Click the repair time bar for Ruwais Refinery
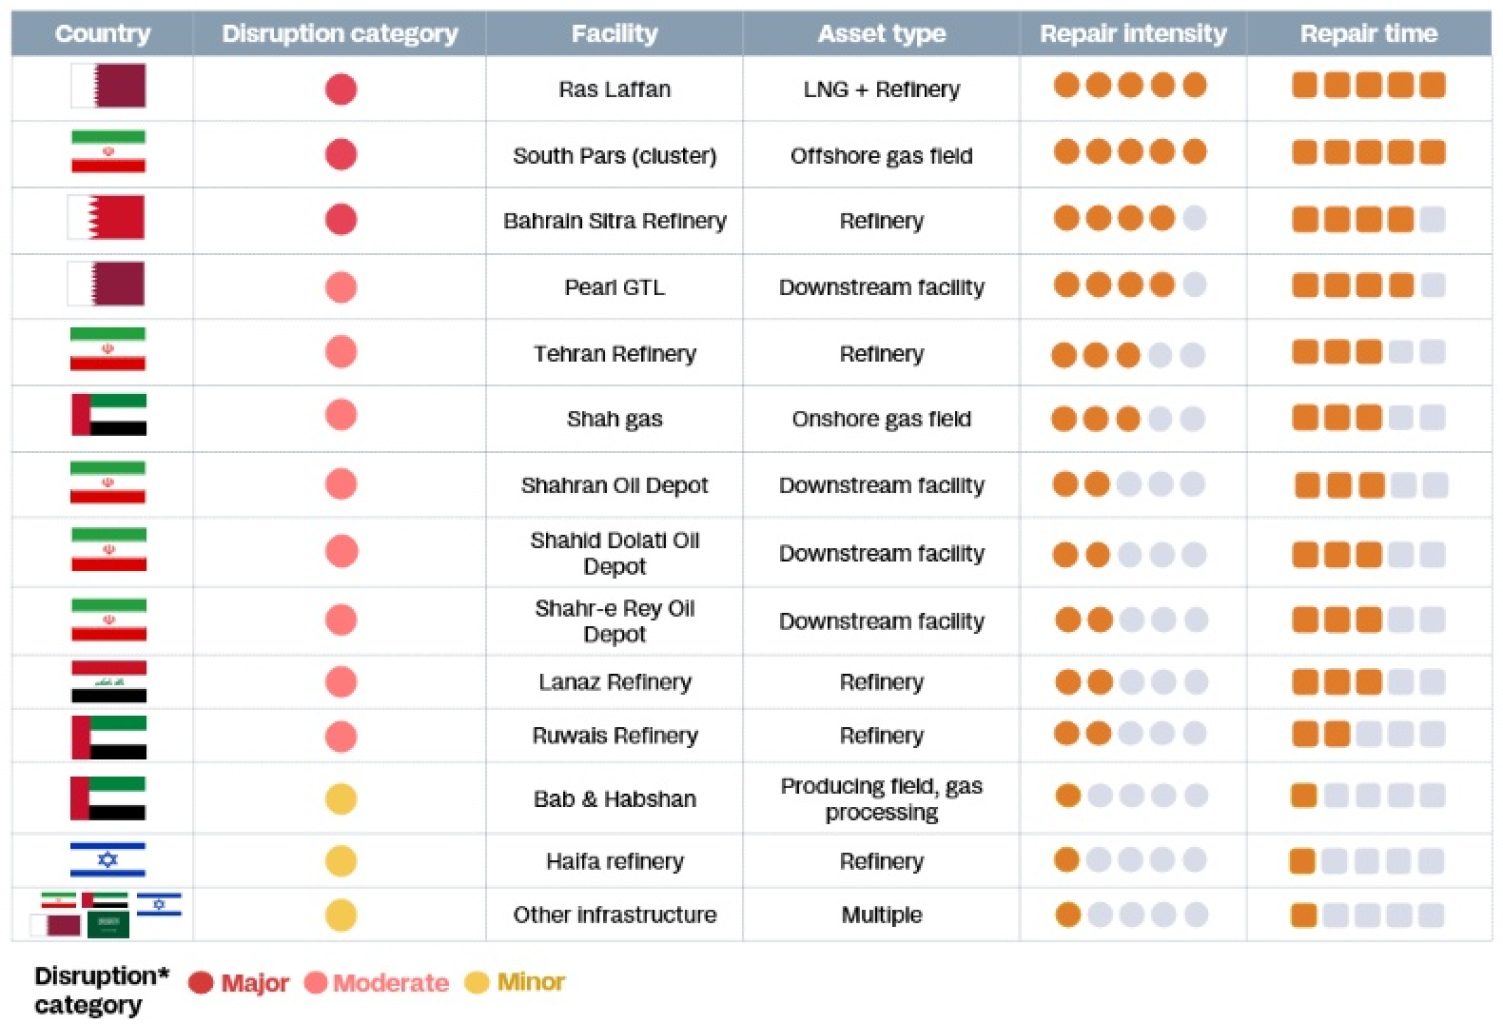 (1367, 734)
